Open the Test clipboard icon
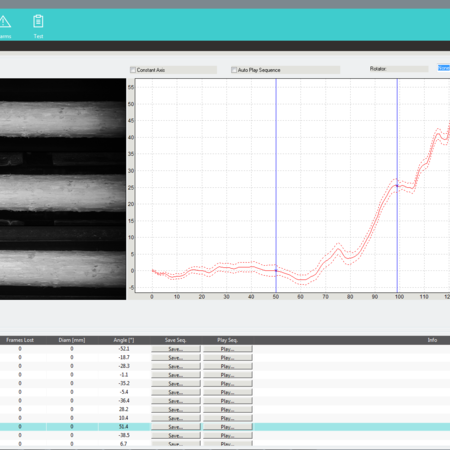Viewport: 450px width, 450px height. (x=38, y=21)
